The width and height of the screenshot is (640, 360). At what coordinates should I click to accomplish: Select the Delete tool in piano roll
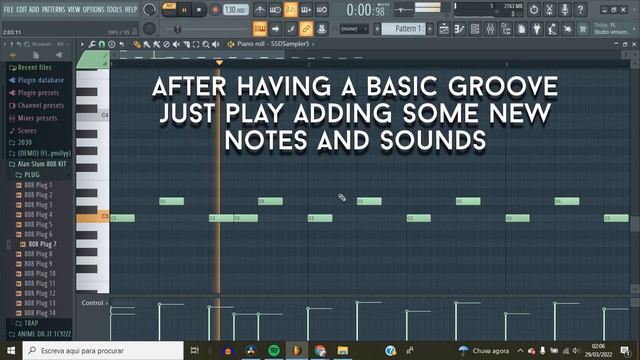pyautogui.click(x=167, y=44)
